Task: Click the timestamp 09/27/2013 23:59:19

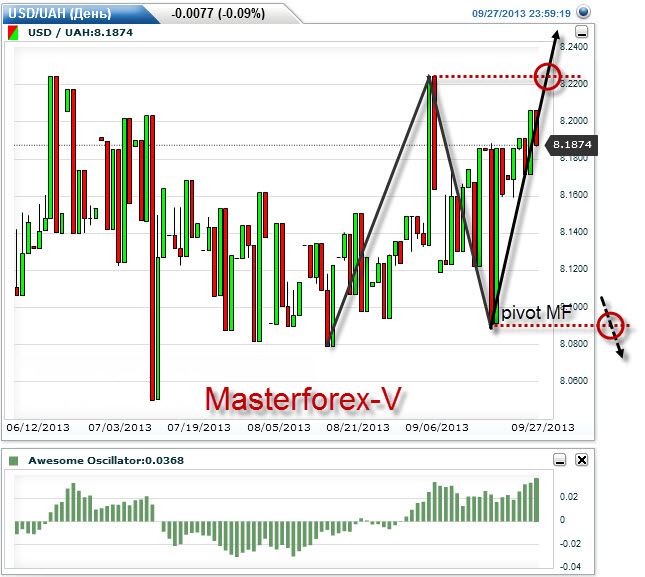Action: (521, 14)
